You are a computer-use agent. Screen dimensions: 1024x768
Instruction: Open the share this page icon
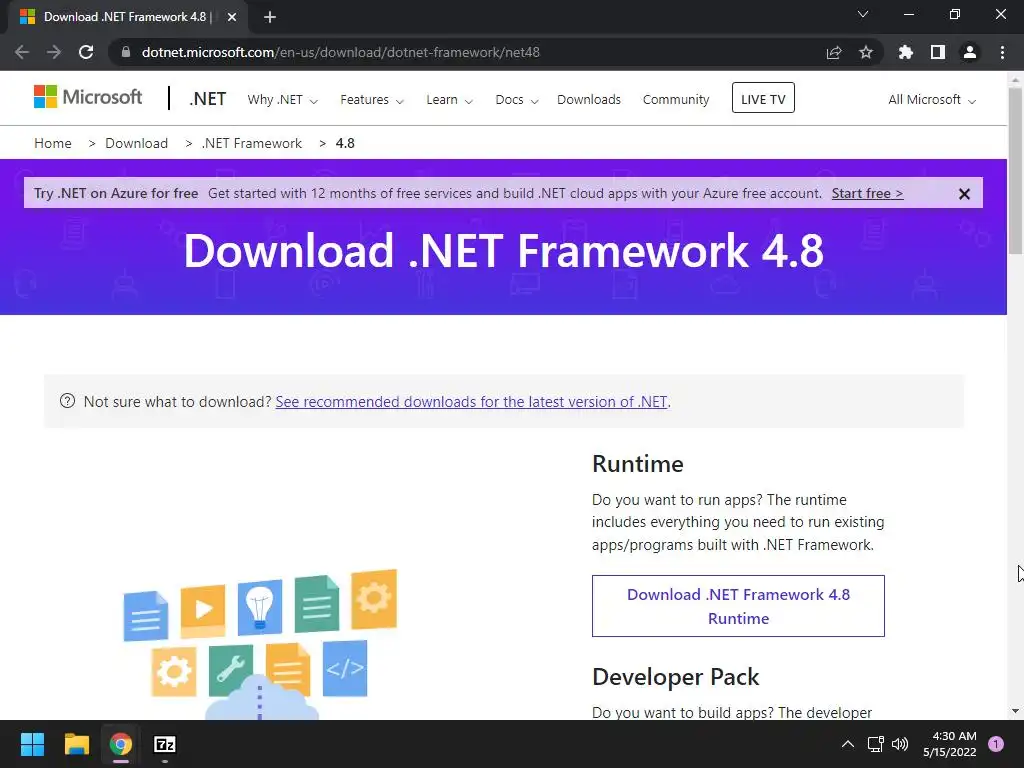(834, 52)
